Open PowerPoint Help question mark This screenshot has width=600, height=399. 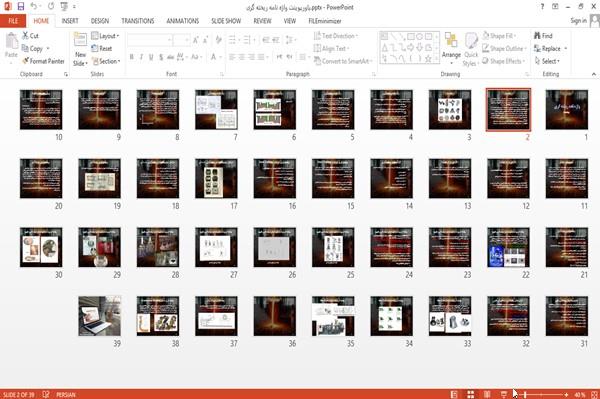click(542, 7)
